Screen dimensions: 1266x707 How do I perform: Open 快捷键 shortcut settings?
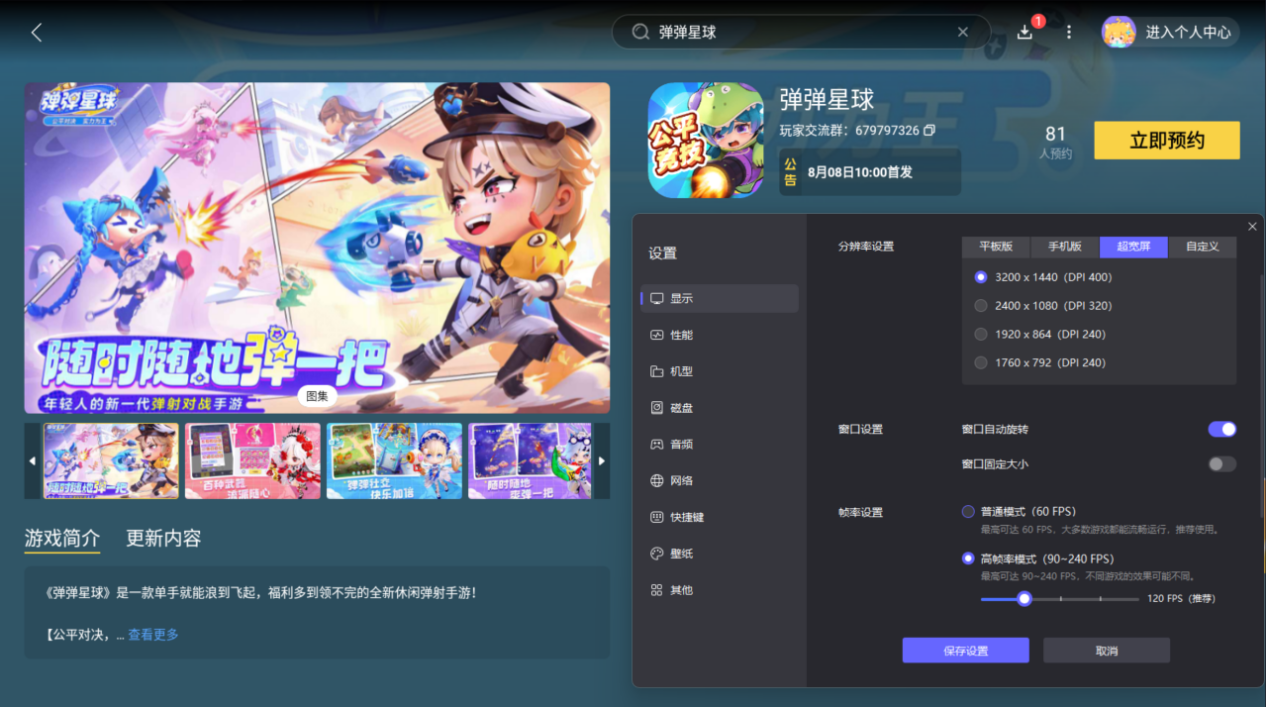tap(719, 517)
